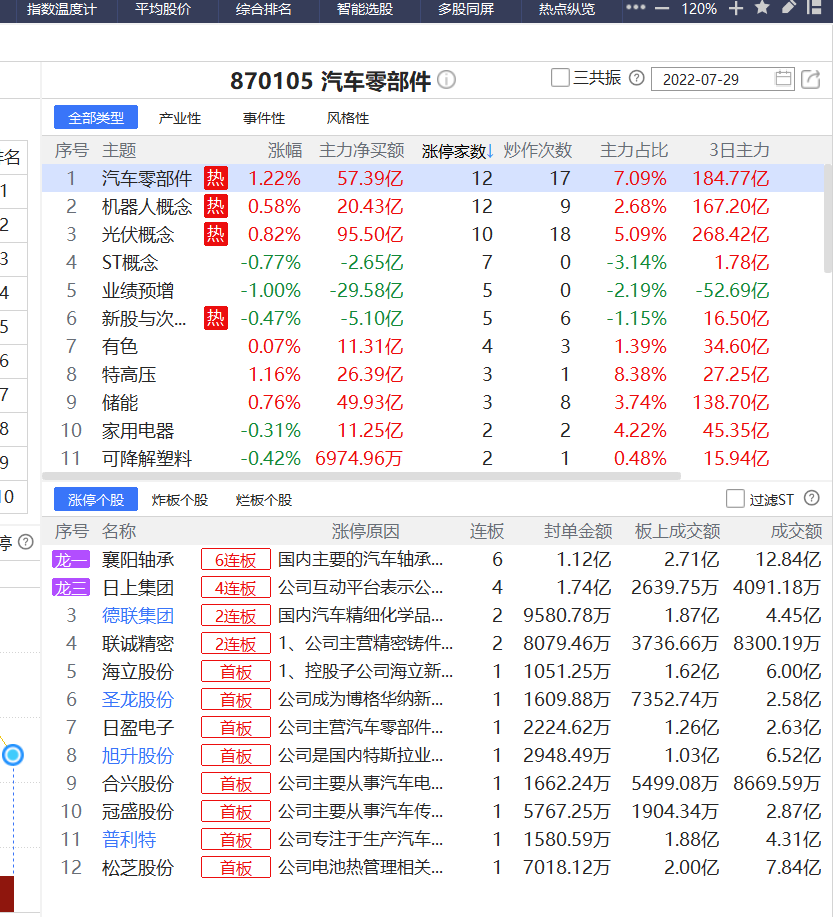Sort by 炒作次数 column header

click(538, 150)
